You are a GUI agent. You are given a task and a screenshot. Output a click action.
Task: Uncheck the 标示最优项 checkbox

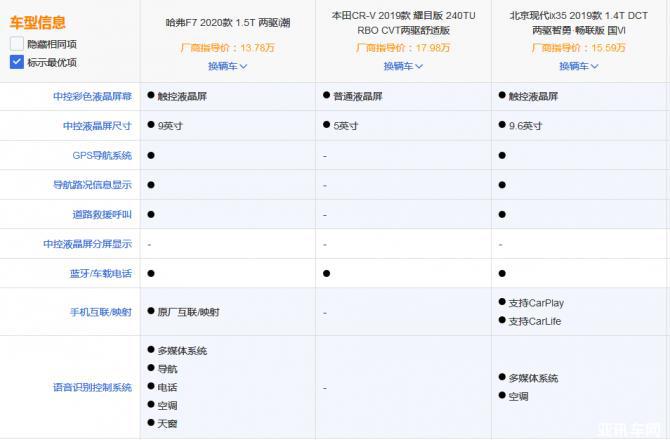click(x=17, y=62)
